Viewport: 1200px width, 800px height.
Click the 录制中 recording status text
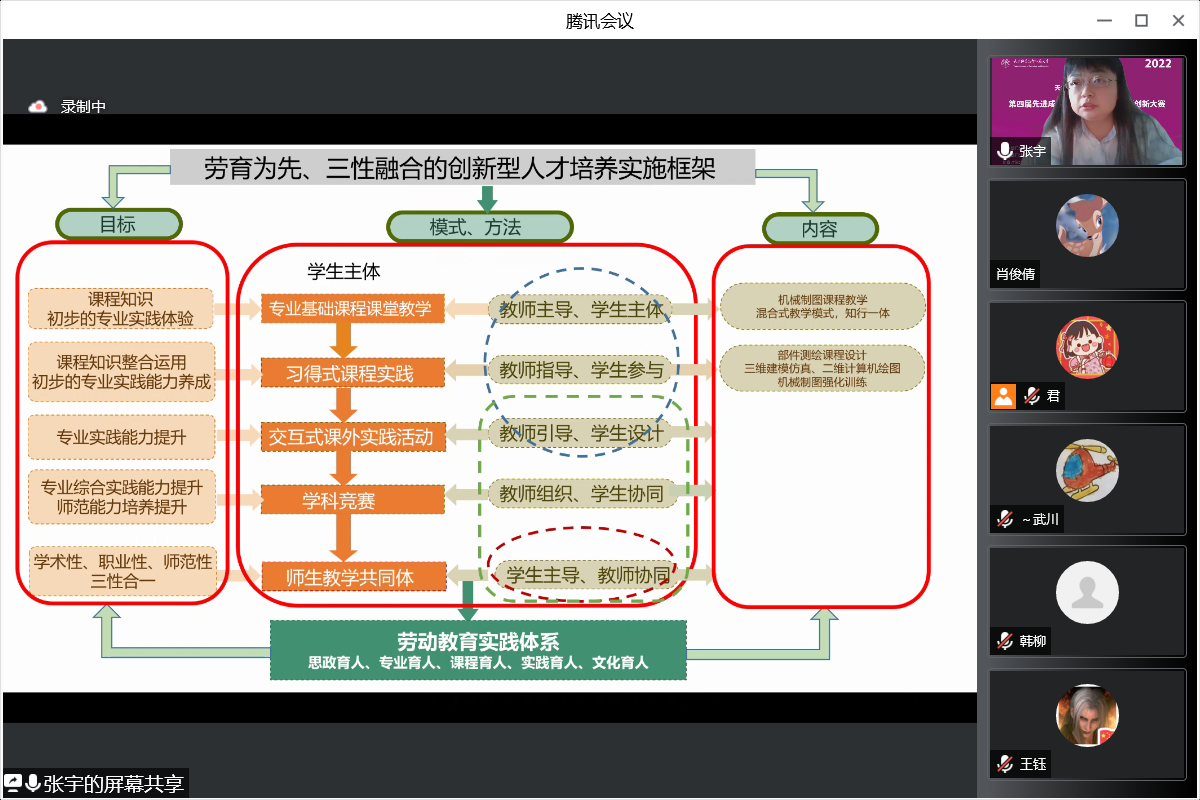coord(83,106)
